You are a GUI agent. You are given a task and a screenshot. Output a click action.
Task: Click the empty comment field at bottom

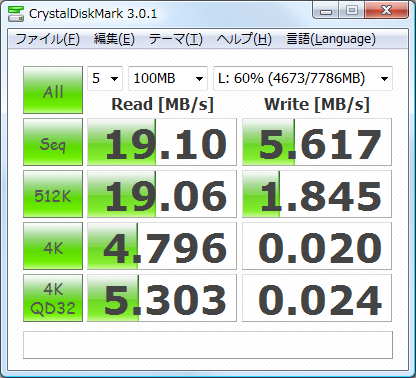208,345
